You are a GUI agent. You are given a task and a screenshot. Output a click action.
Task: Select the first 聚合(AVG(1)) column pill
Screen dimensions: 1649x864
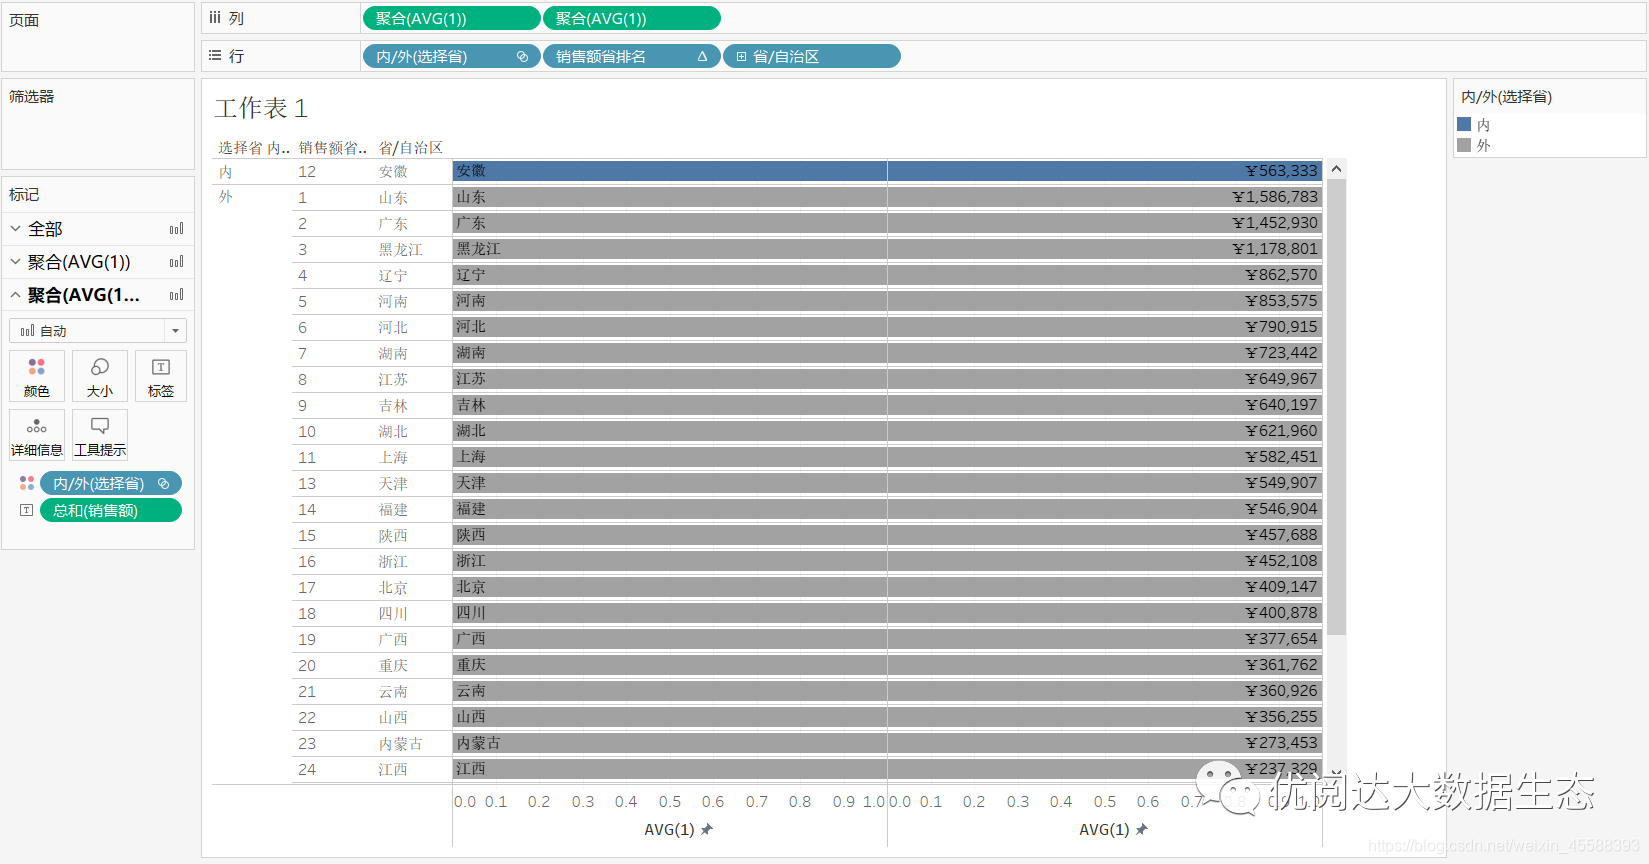tap(451, 18)
